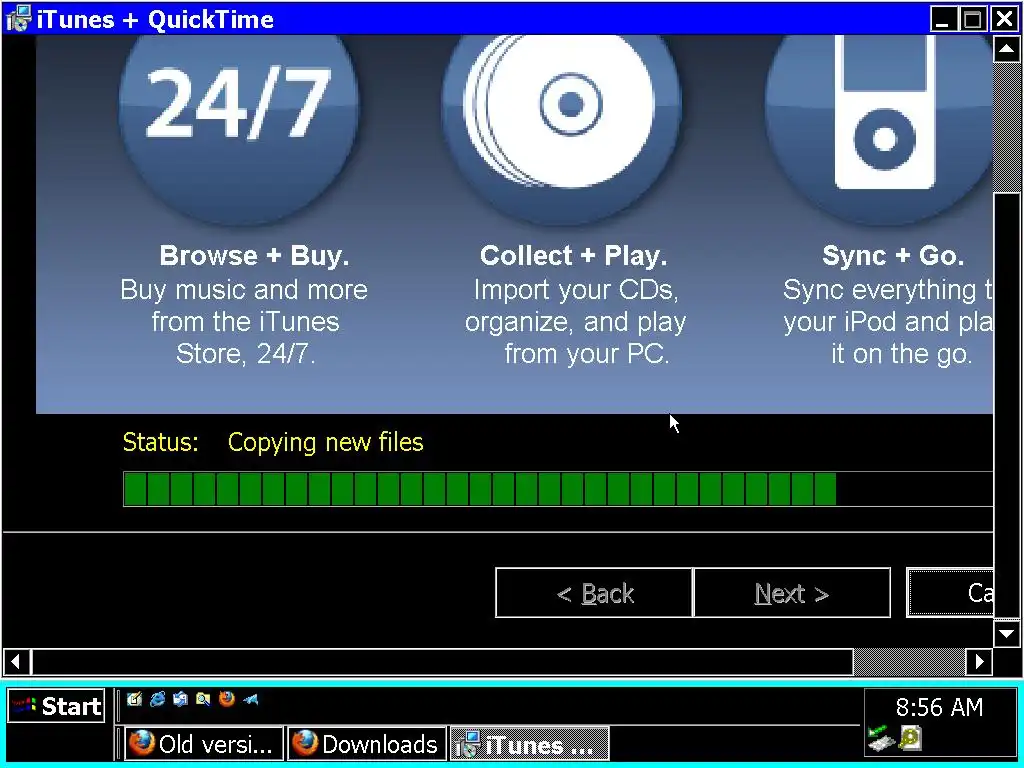The image size is (1024, 768).
Task: Click the installer icon in the title bar
Action: tap(18, 19)
